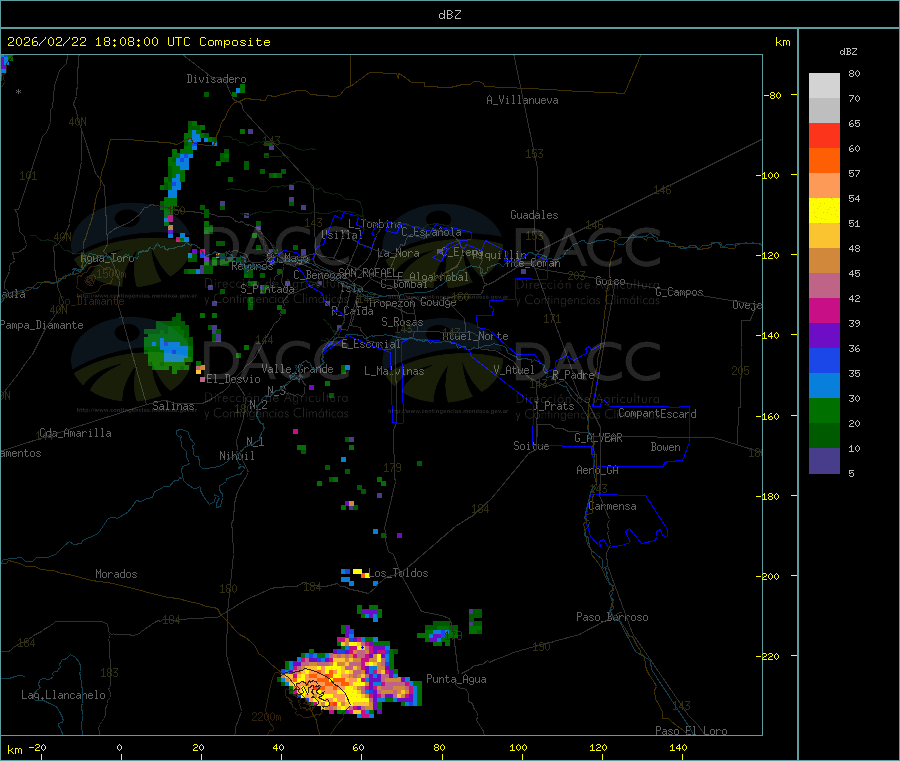Click the Cda_Amarilla location label
This screenshot has height=761, width=900.
75,433
